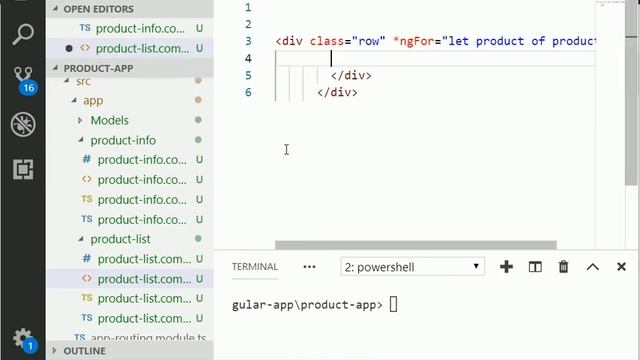Viewport: 640px width, 360px height.
Task: Click the horizontal scrollbar of the editor
Action: click(416, 245)
